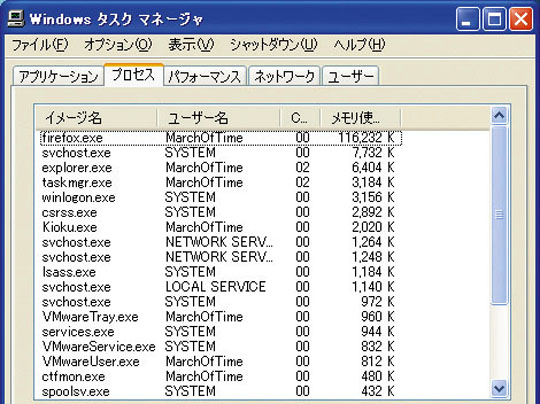Switch to the アプリケーション tab

pyautogui.click(x=58, y=76)
